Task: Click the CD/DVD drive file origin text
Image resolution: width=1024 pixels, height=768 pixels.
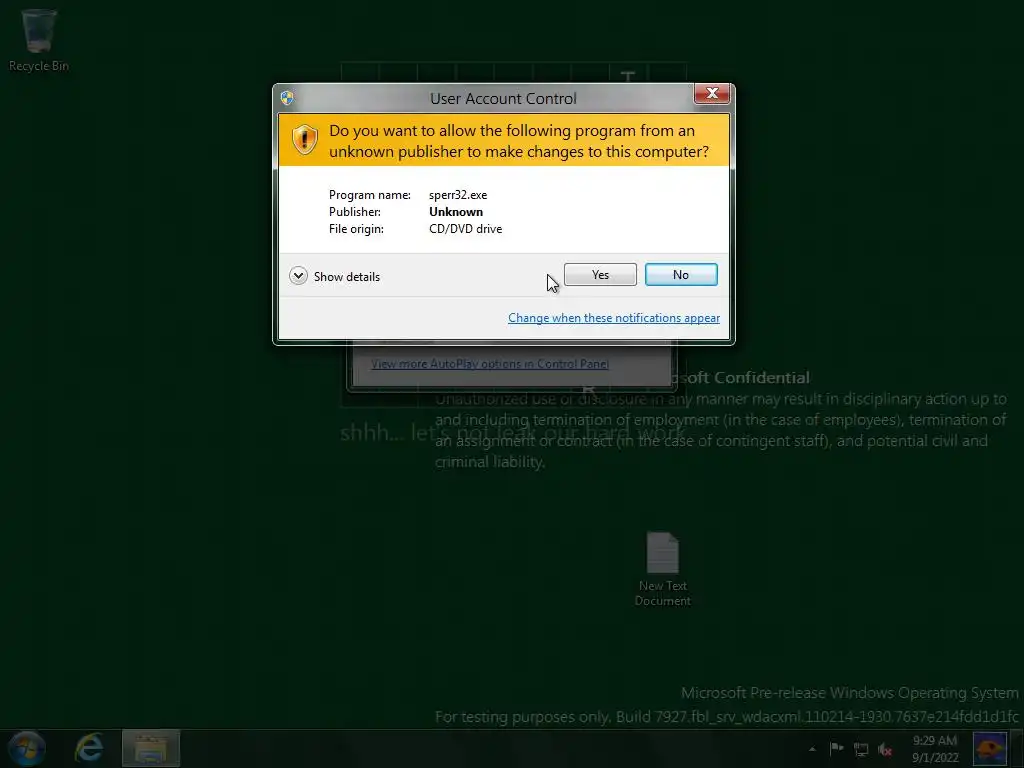Action: click(466, 229)
